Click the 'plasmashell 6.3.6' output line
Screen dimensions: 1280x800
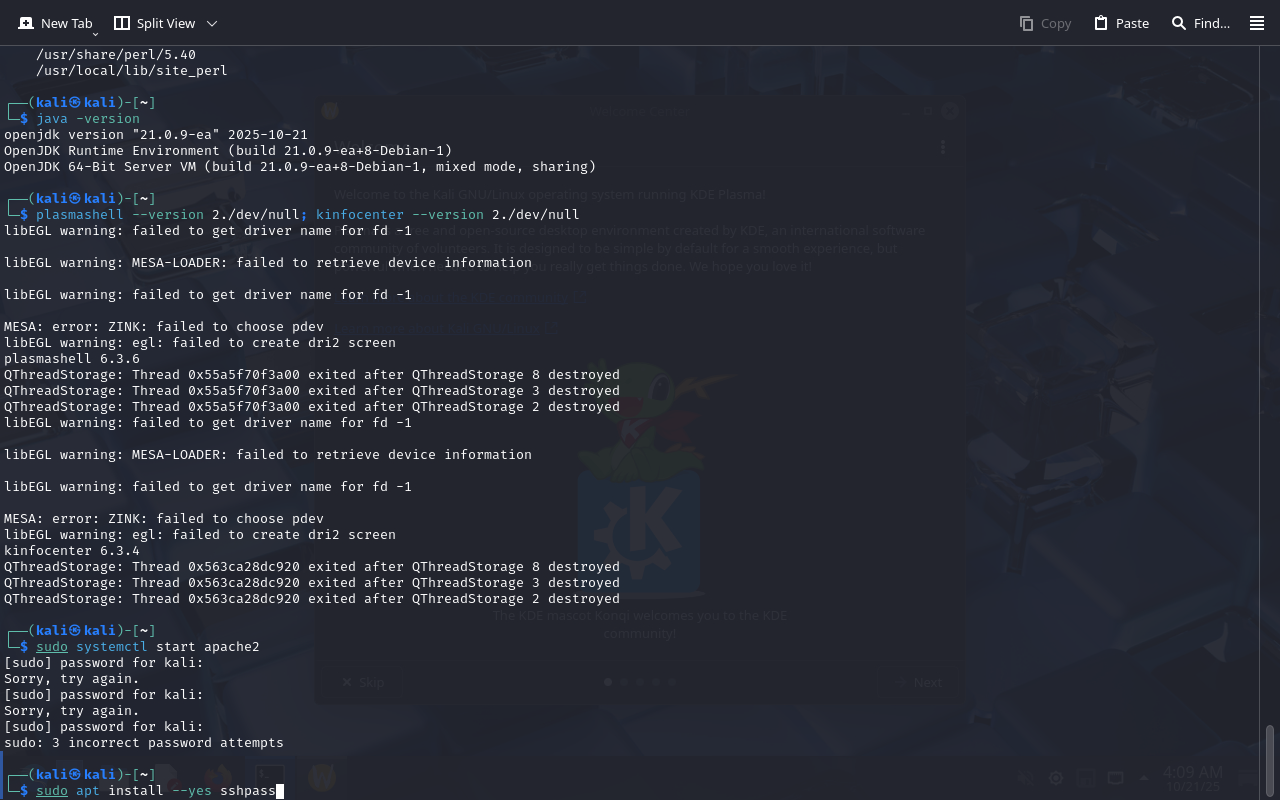coord(72,359)
